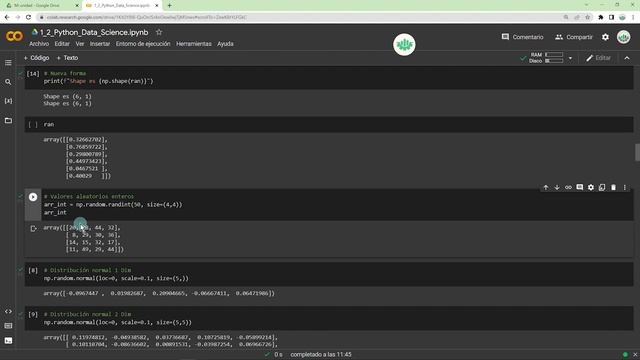Rename the notebook title 1_2_Python_Data_Science.ipynb

point(94,32)
